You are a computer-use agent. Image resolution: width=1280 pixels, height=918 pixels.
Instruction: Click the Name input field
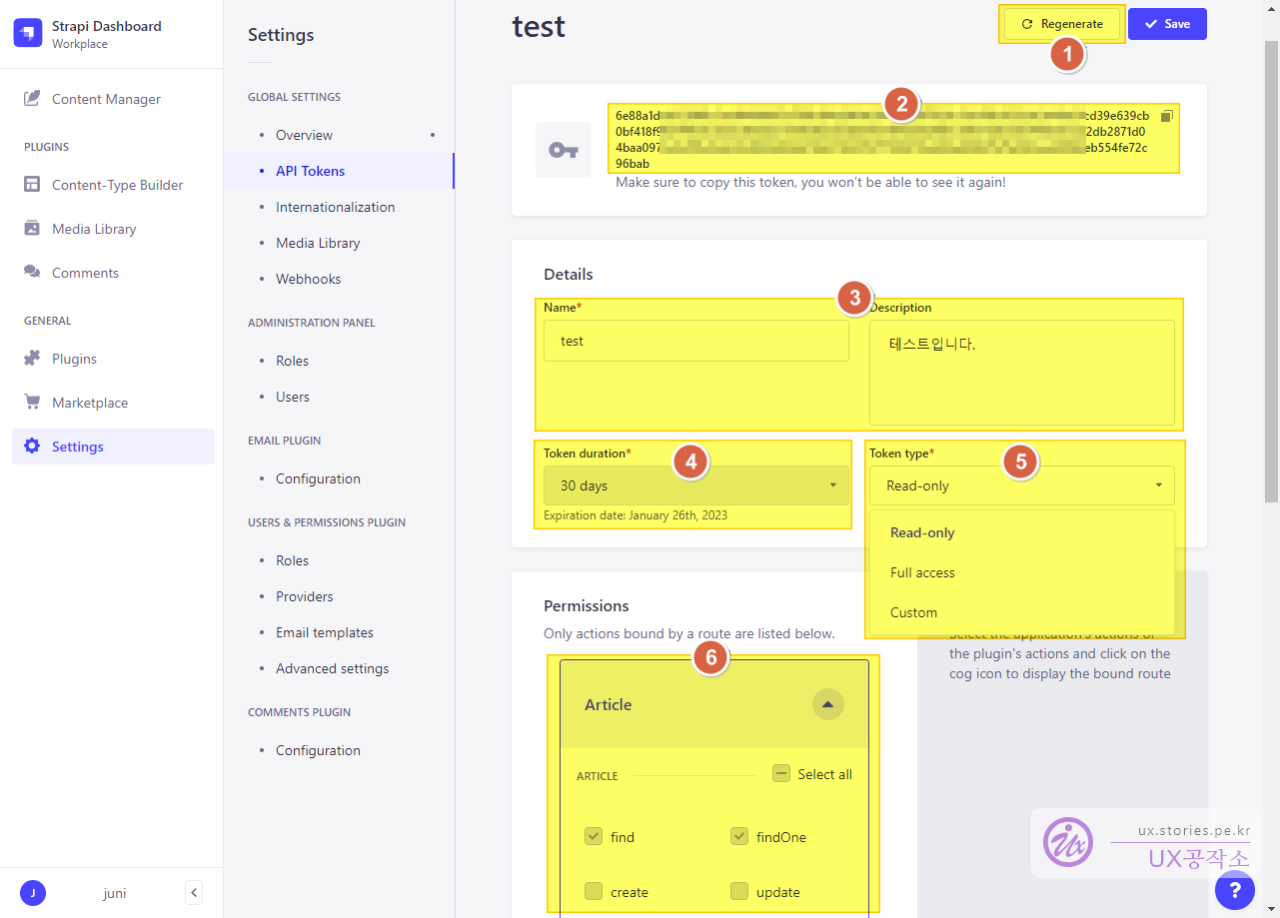coord(696,341)
